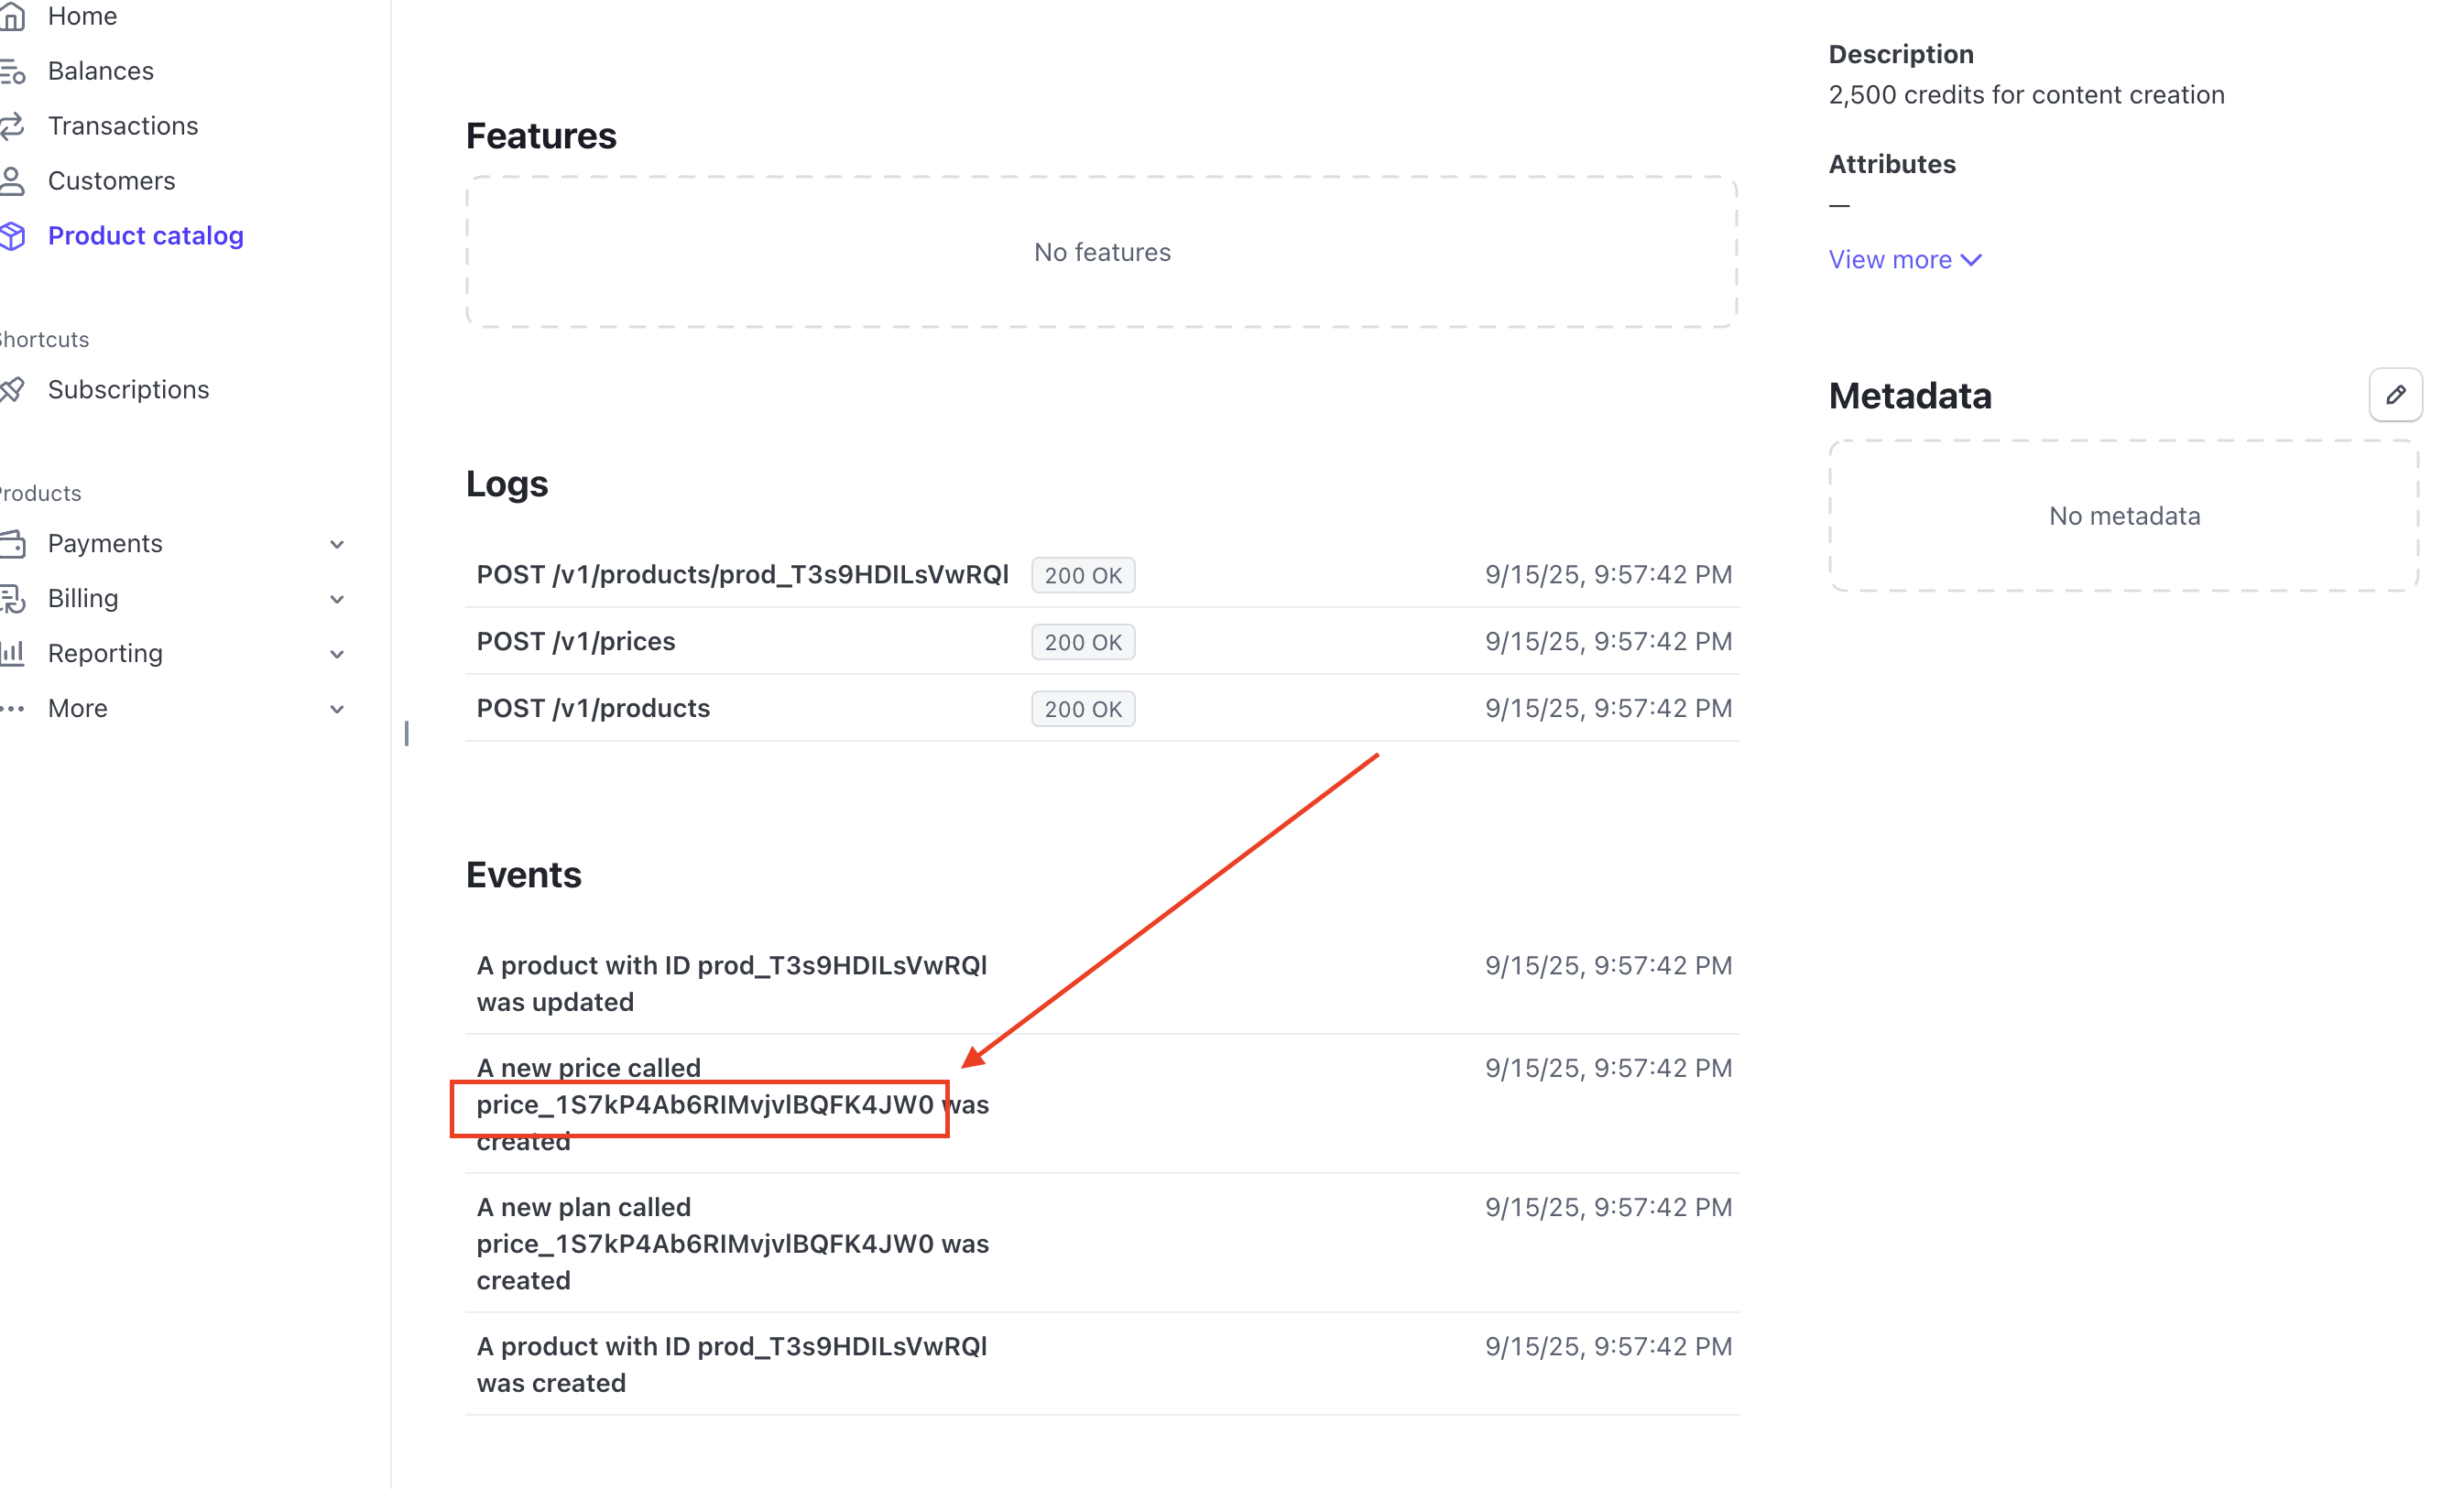Click timestamp of POST /v1/prices log

(x=1608, y=642)
